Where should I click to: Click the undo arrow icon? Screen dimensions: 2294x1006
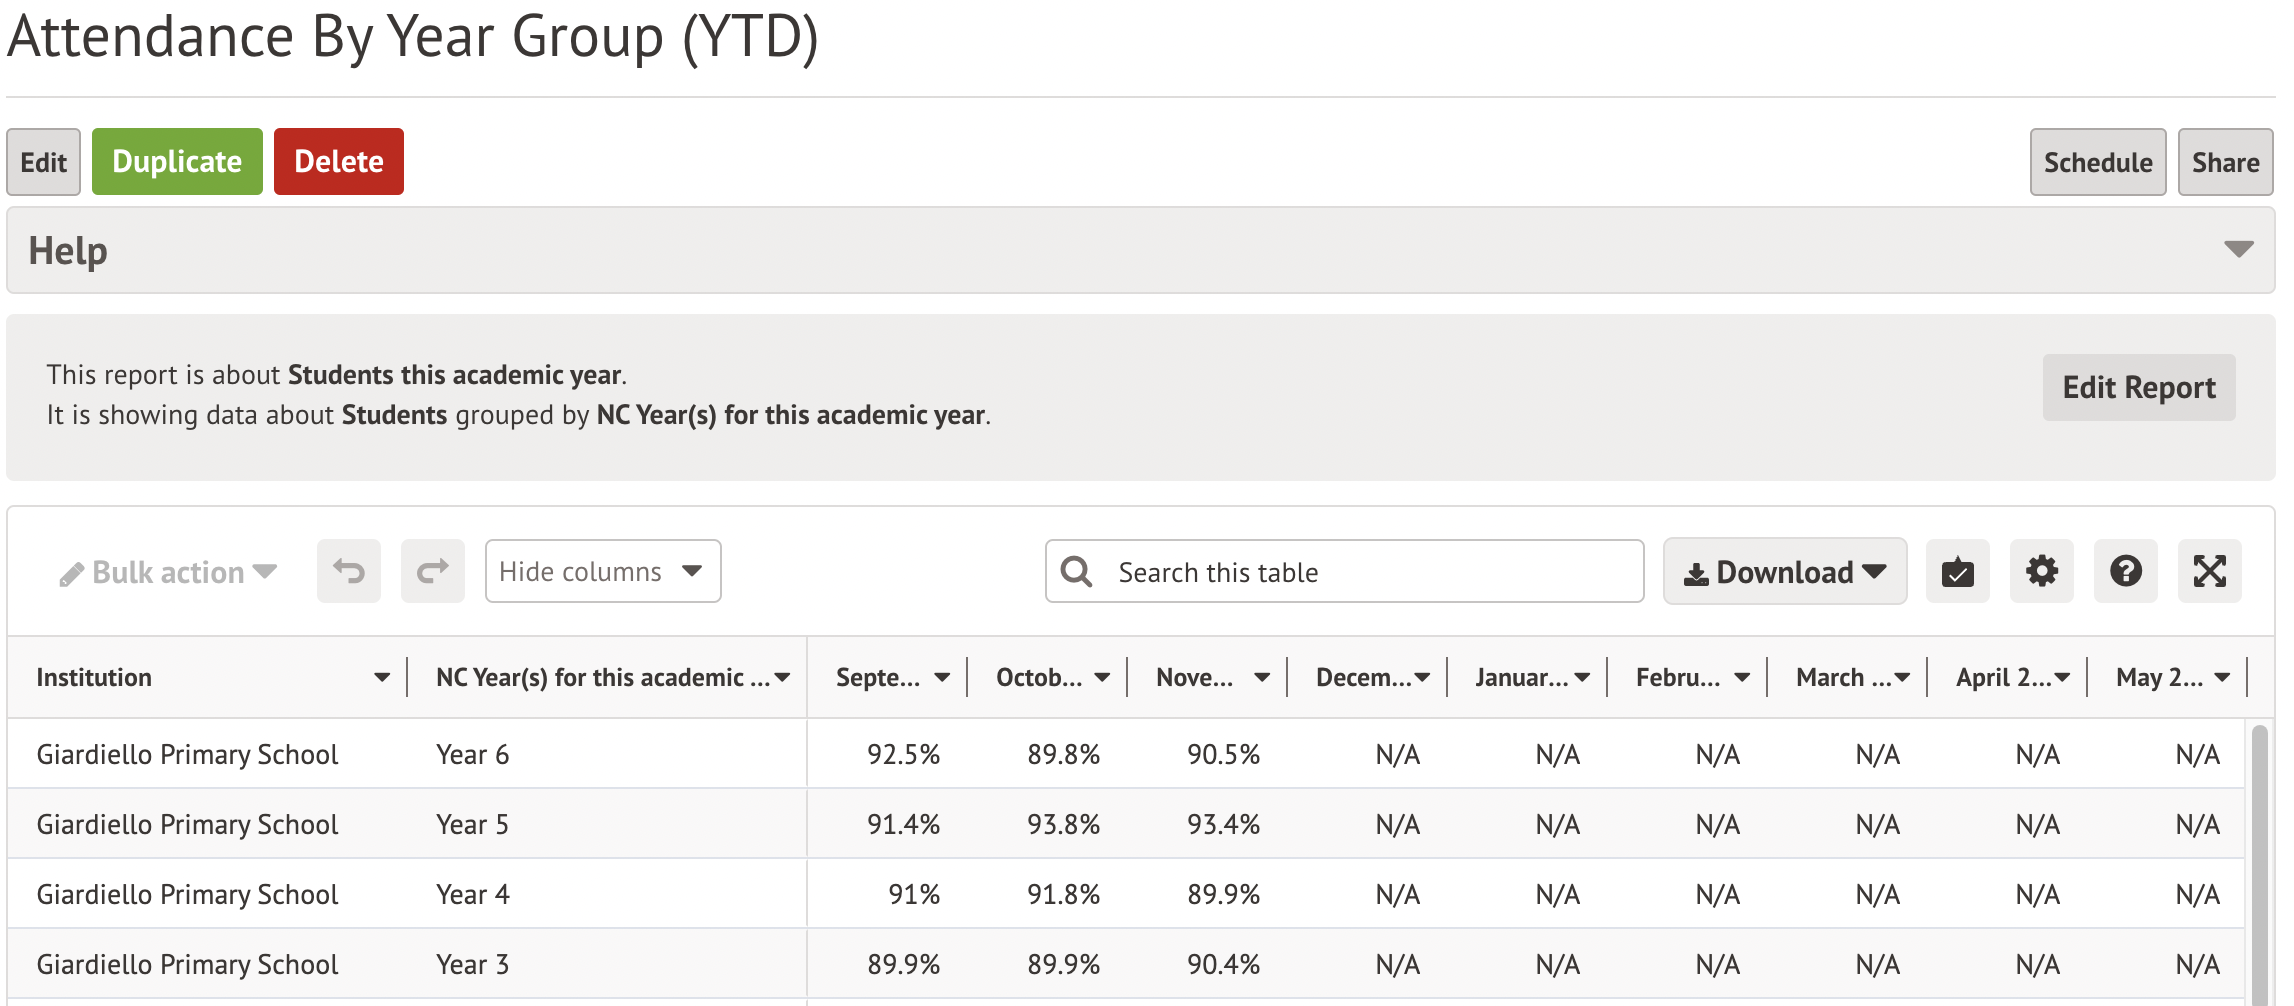[x=349, y=571]
